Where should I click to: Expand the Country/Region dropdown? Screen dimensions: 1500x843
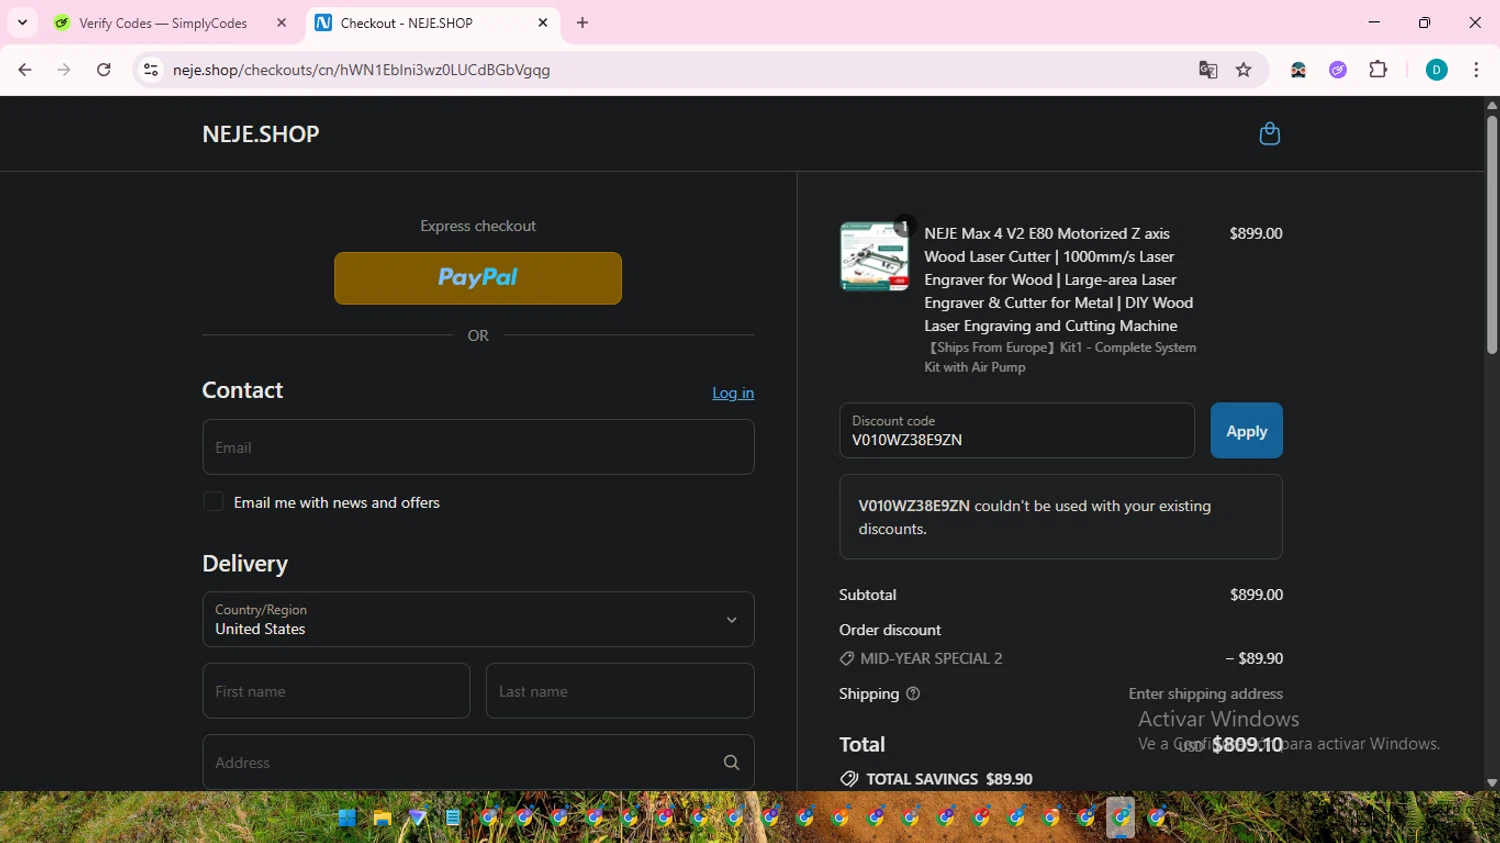478,619
